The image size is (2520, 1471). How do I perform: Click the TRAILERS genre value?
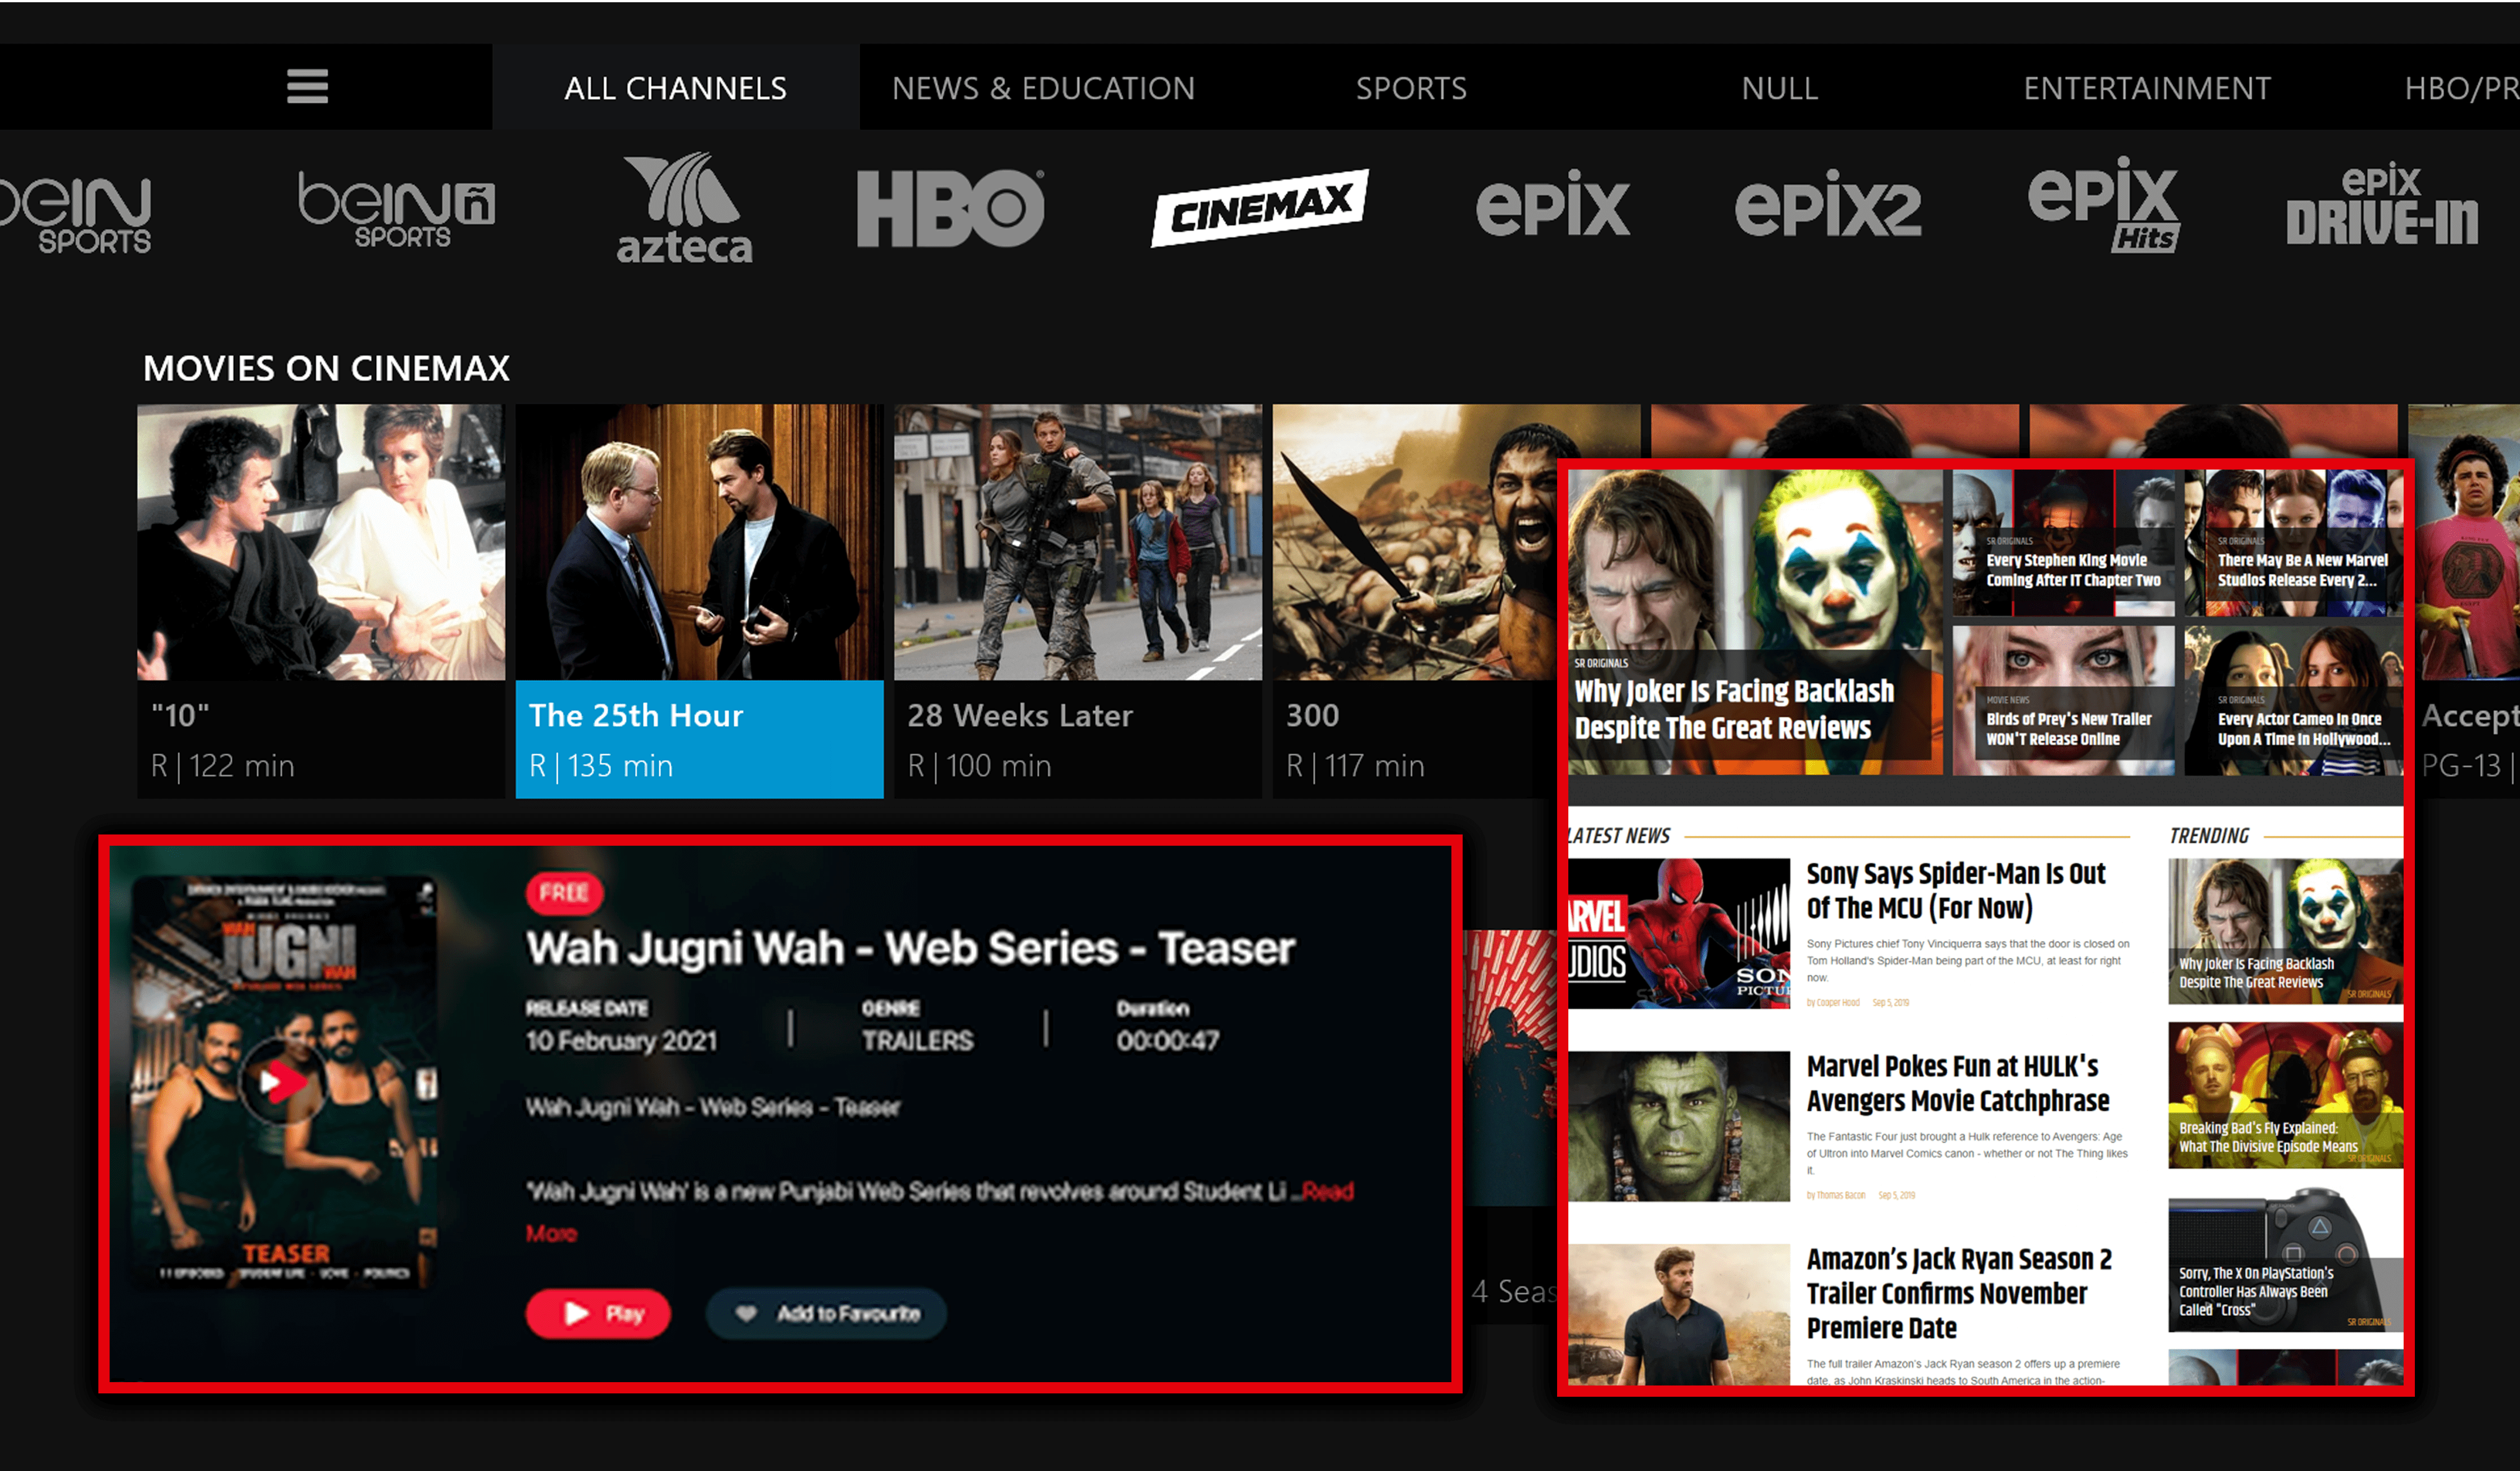click(917, 1041)
